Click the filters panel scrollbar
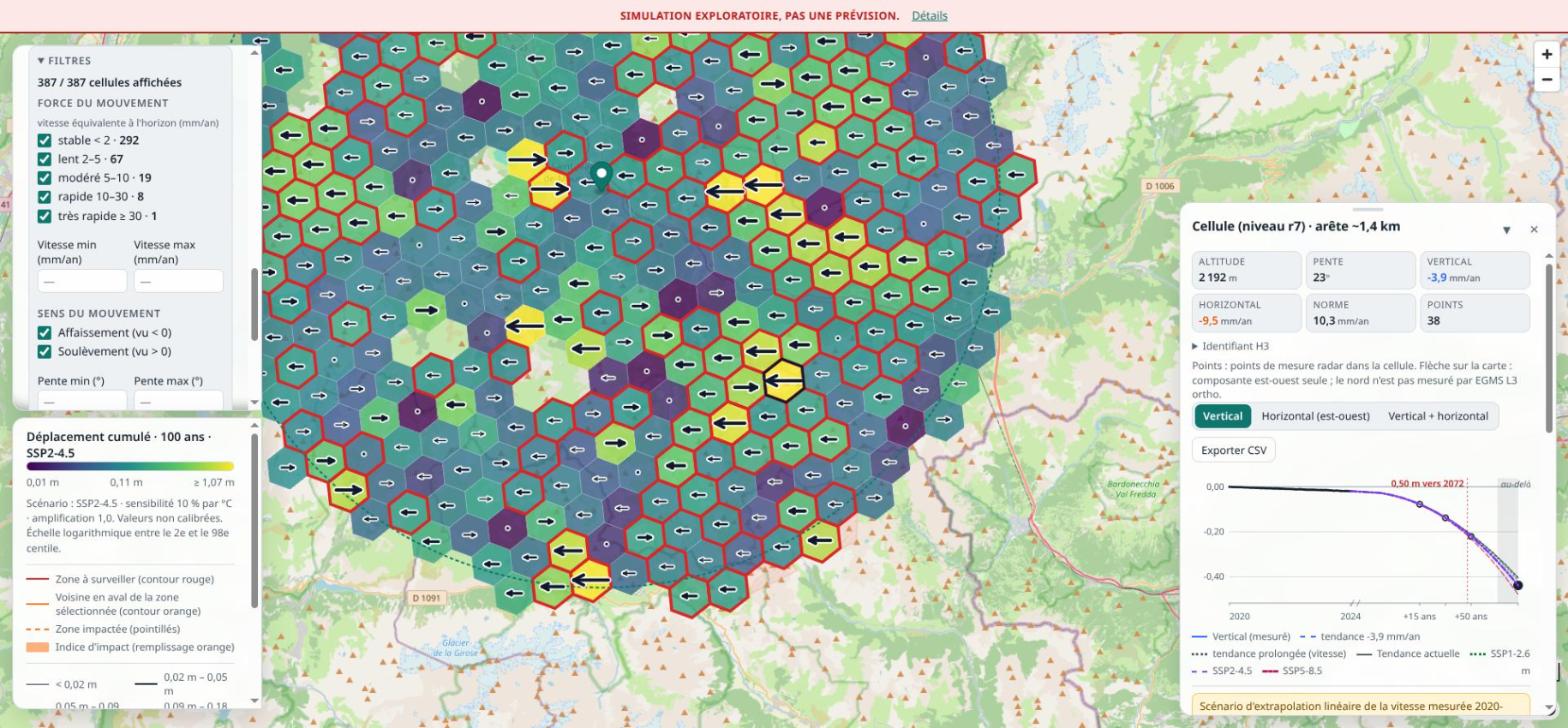Image resolution: width=1568 pixels, height=728 pixels. [254, 304]
